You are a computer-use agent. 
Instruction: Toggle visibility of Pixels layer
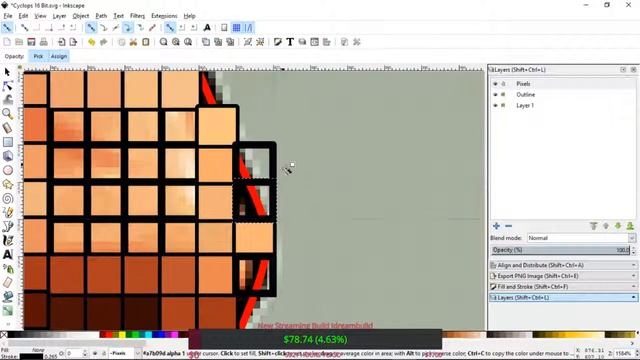tap(495, 84)
